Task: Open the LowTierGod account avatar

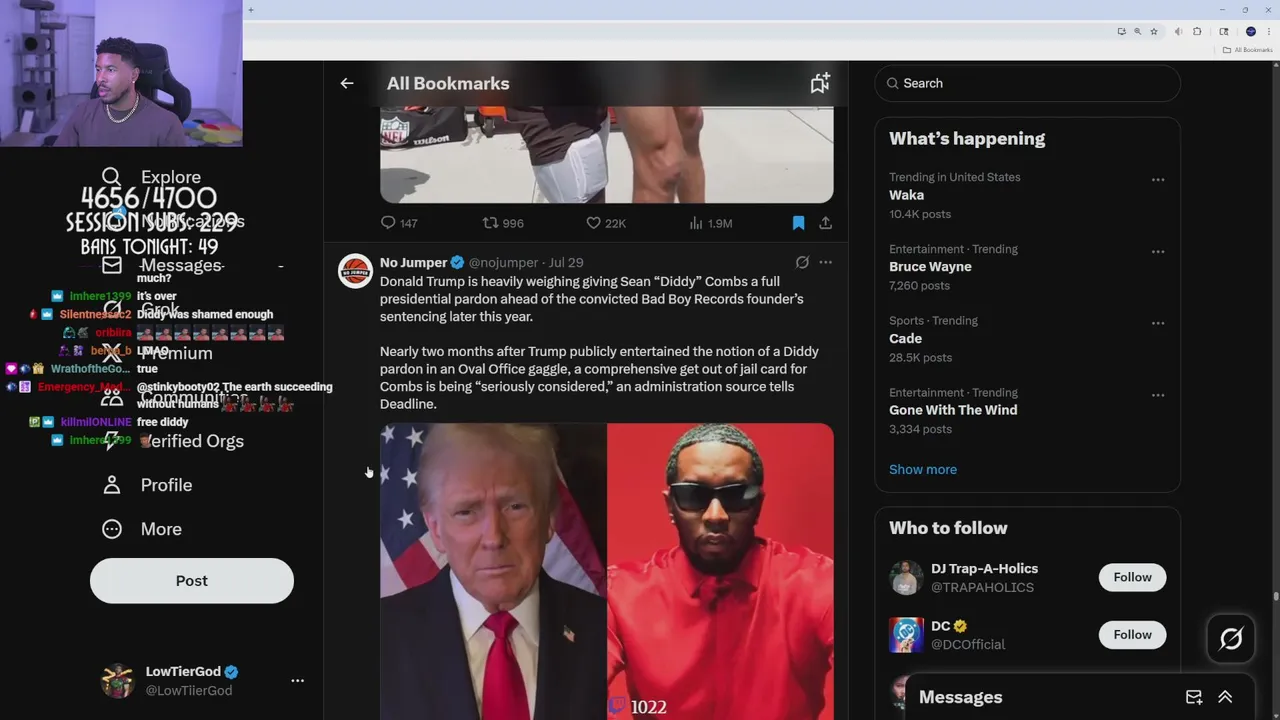Action: [117, 680]
